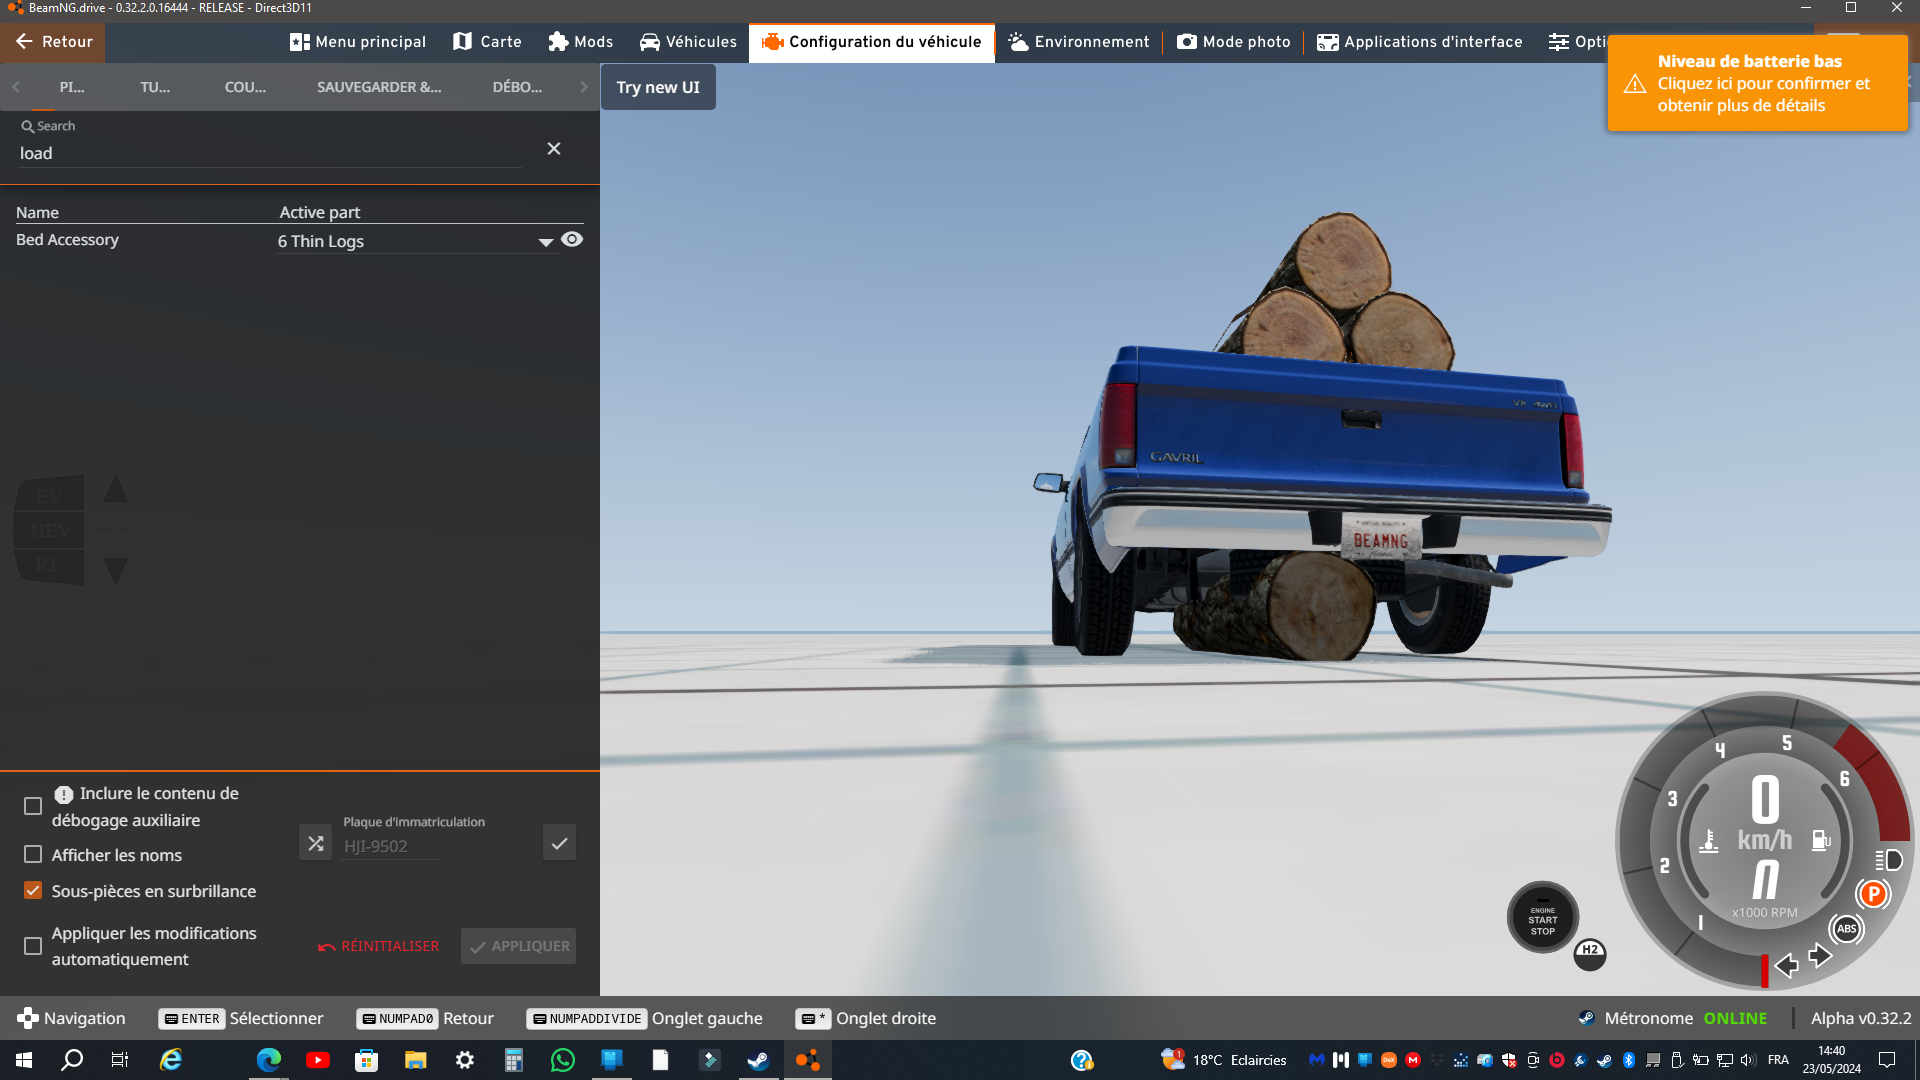1920x1080 pixels.
Task: Uncheck 'Sous-pièces en surbrillance' checkbox
Action: coord(33,890)
